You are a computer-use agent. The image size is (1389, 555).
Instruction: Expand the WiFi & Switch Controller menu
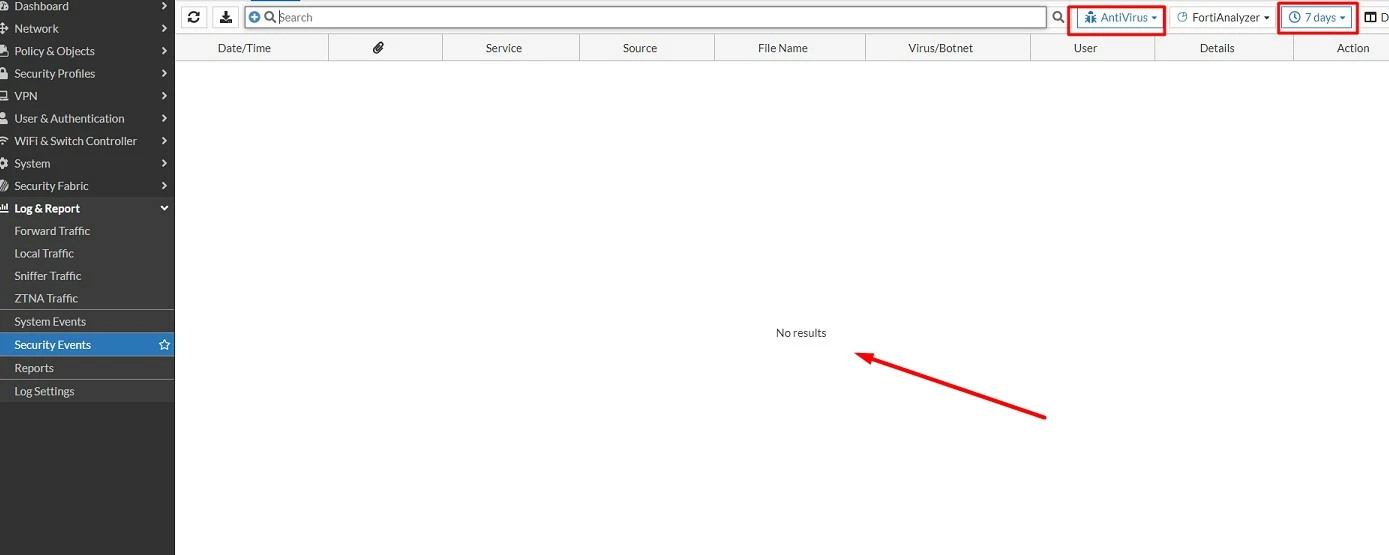click(87, 141)
